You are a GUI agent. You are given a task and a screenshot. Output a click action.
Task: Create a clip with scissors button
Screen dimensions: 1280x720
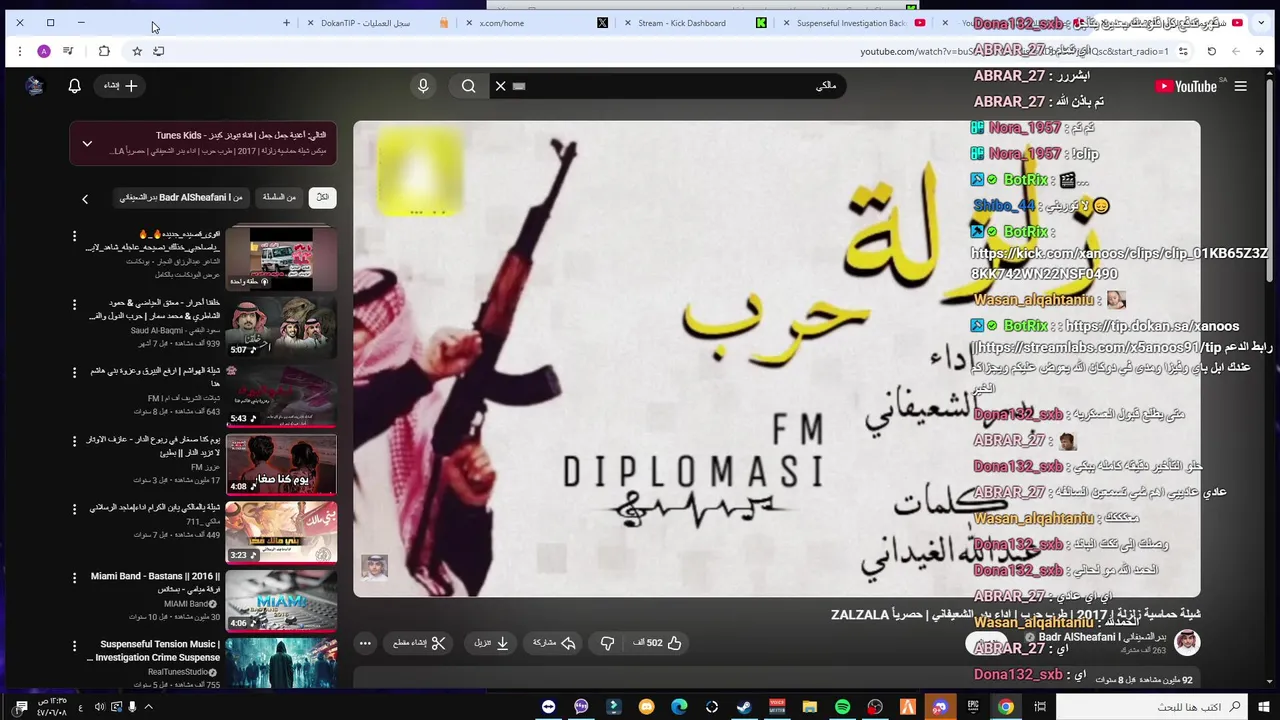pos(419,643)
